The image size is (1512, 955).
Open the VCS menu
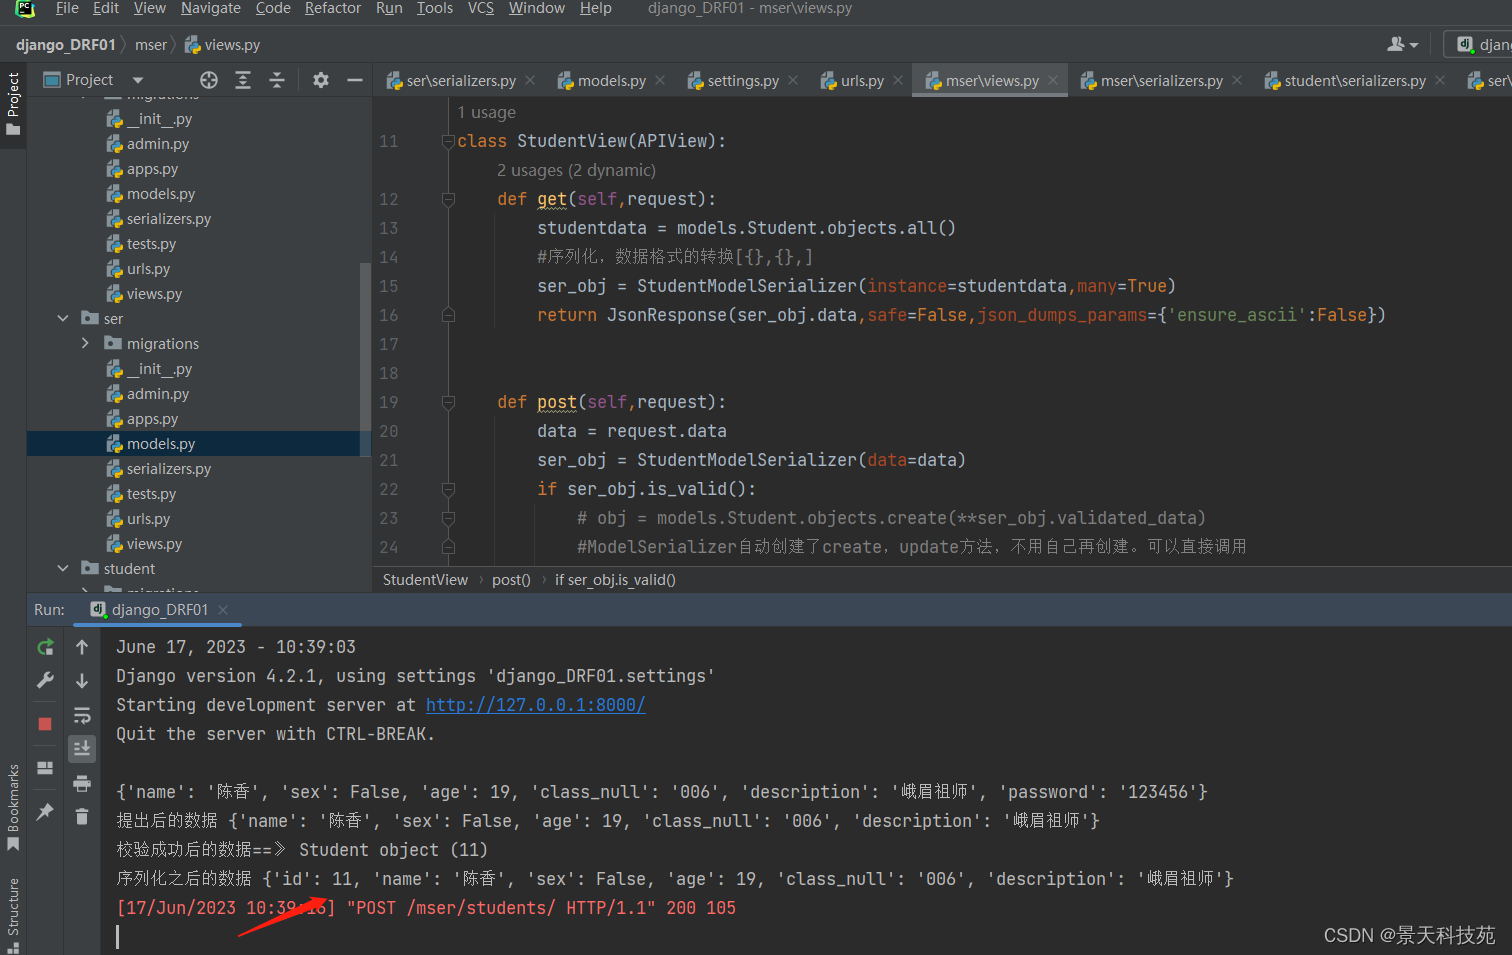481,8
